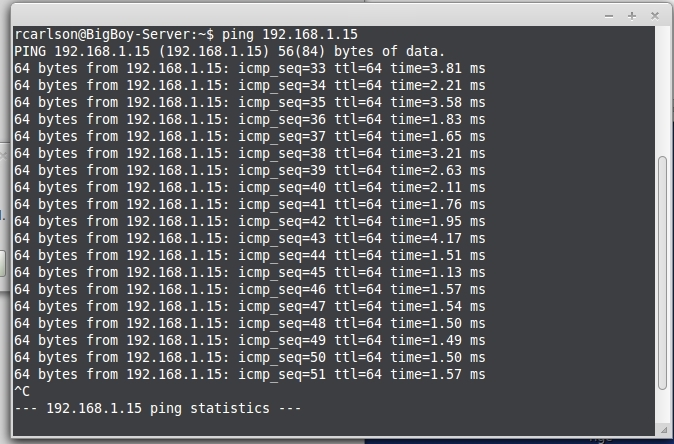Click the terminal's vertical scrollbar thumb

click(662, 273)
